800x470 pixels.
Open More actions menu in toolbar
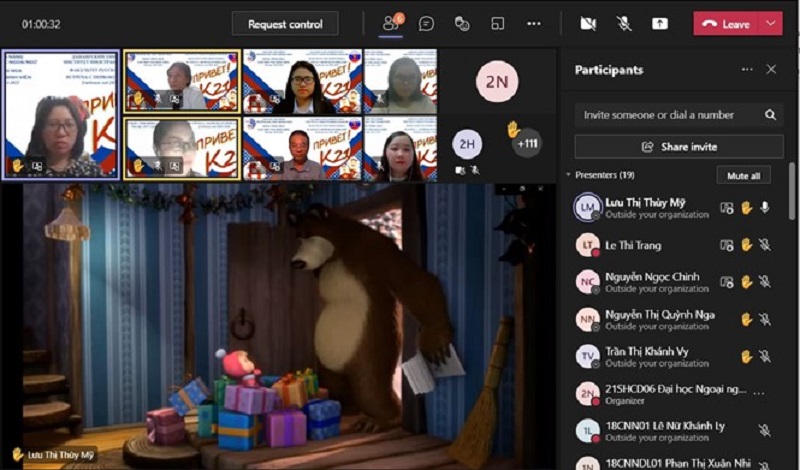coord(534,23)
